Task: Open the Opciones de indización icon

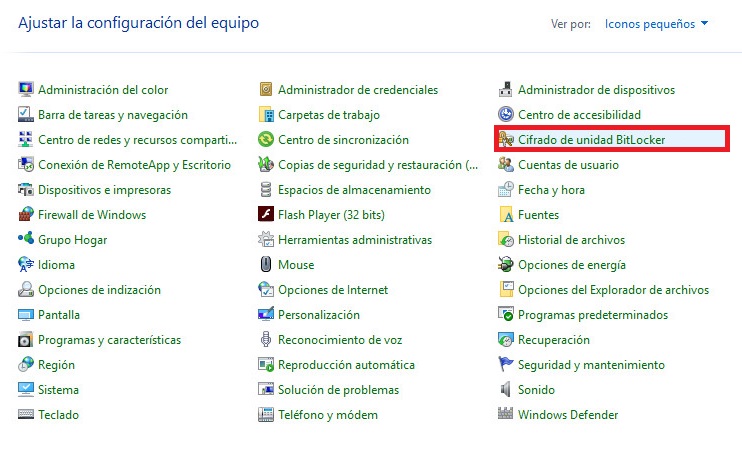Action: click(x=26, y=289)
